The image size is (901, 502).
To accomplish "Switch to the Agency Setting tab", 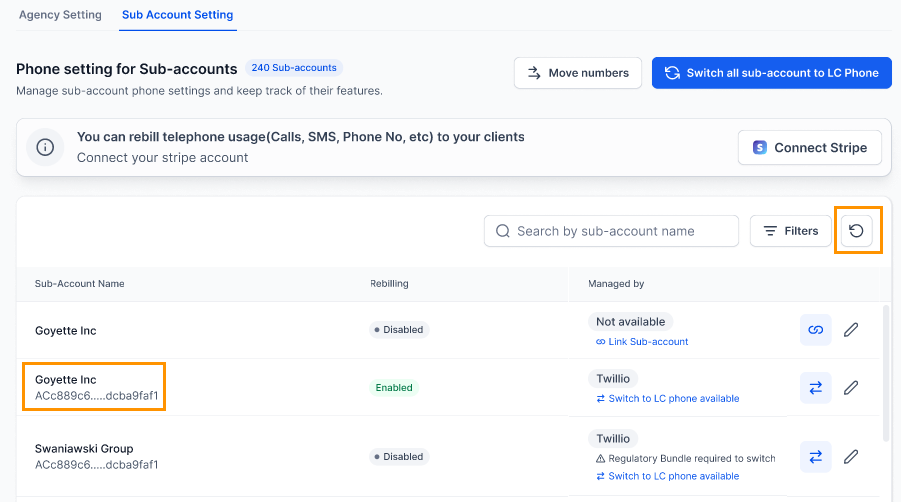I will [60, 15].
